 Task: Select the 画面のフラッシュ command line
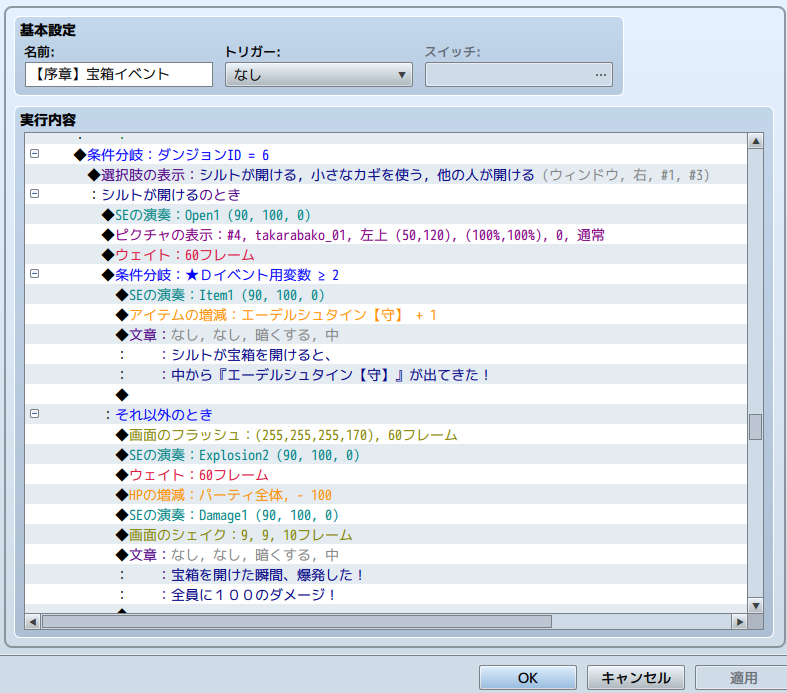pos(385,435)
